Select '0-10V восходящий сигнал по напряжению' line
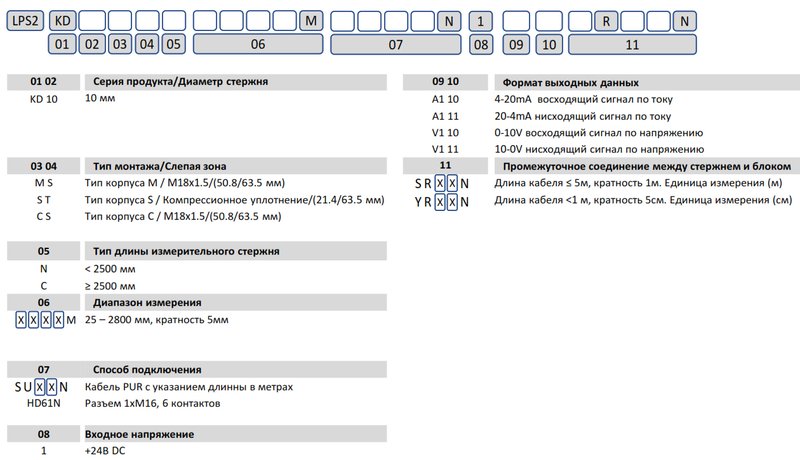 pyautogui.click(x=598, y=133)
